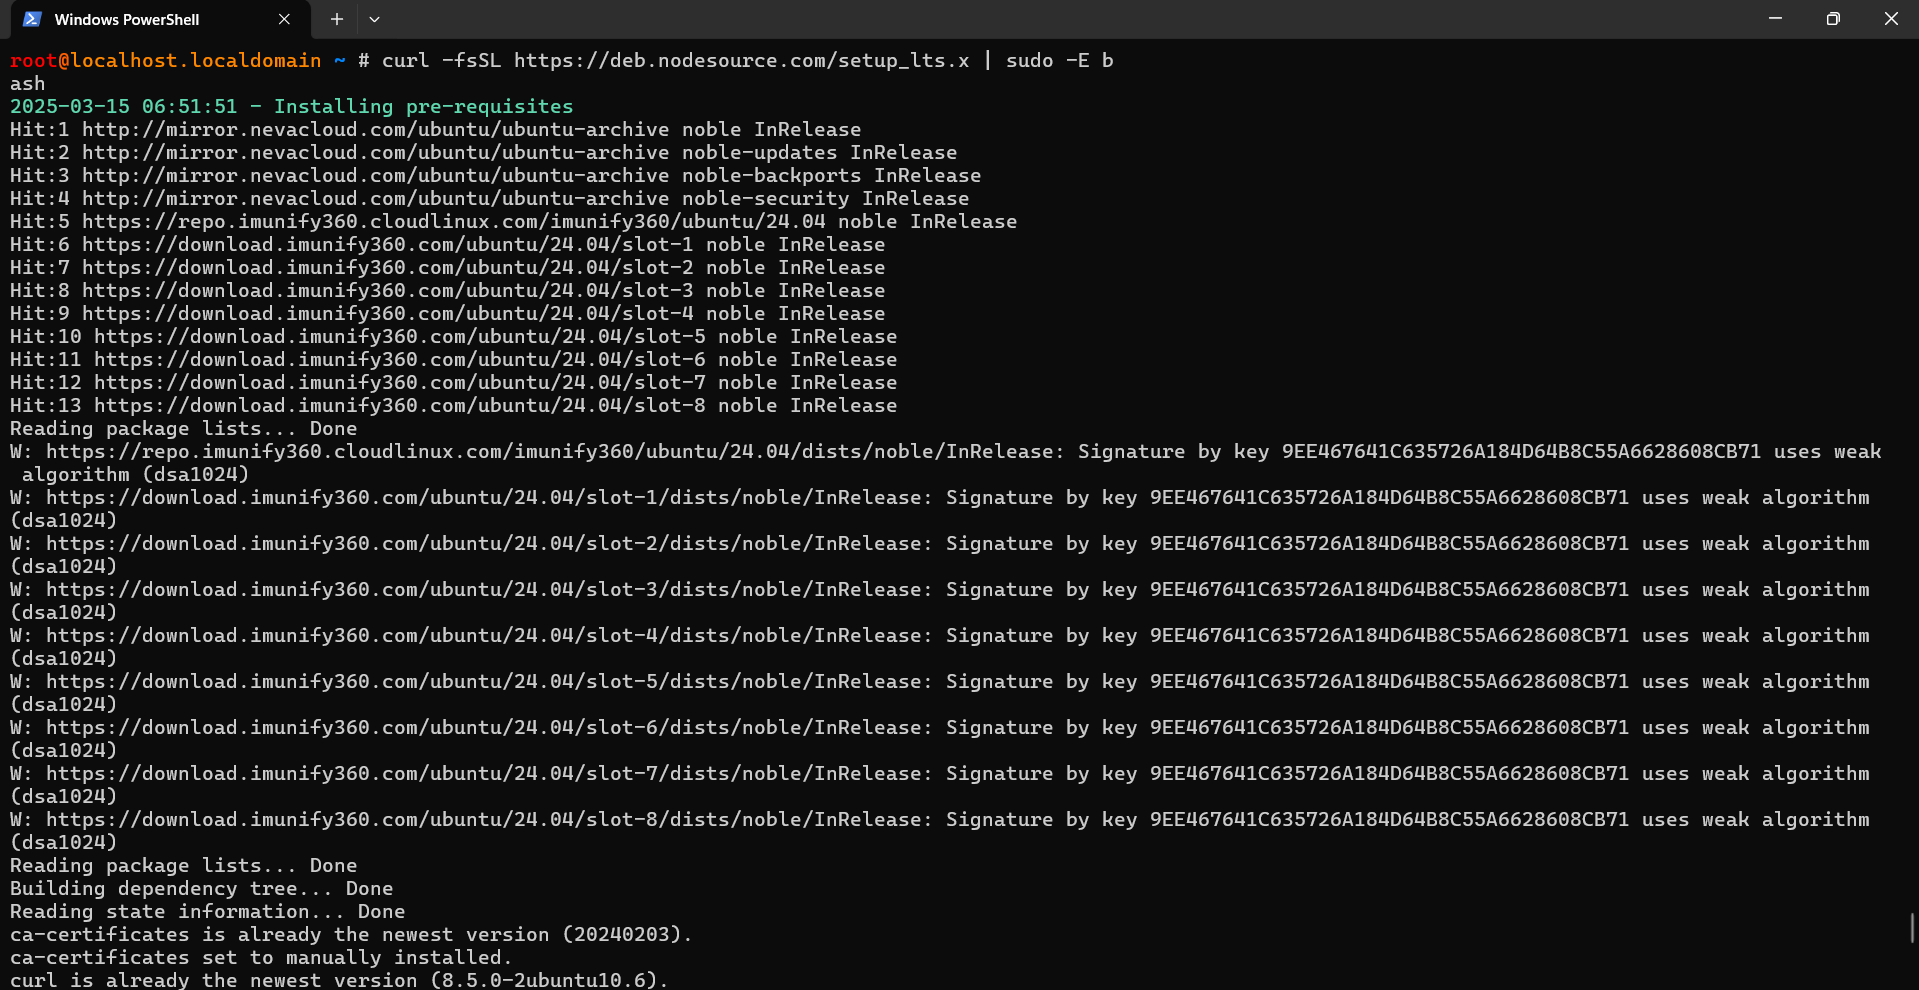Open a new terminal tab with the plus button
1919x990 pixels.
[x=336, y=19]
